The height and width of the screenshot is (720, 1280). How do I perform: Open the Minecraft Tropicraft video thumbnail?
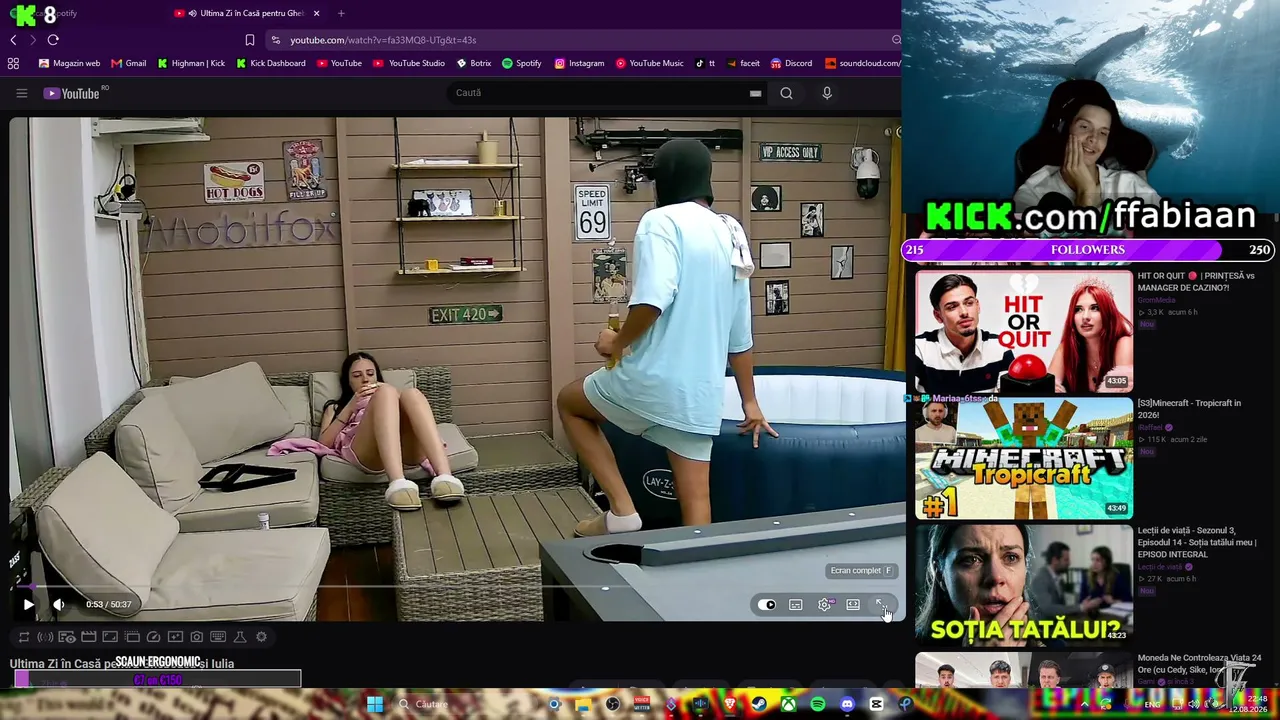tap(1024, 459)
